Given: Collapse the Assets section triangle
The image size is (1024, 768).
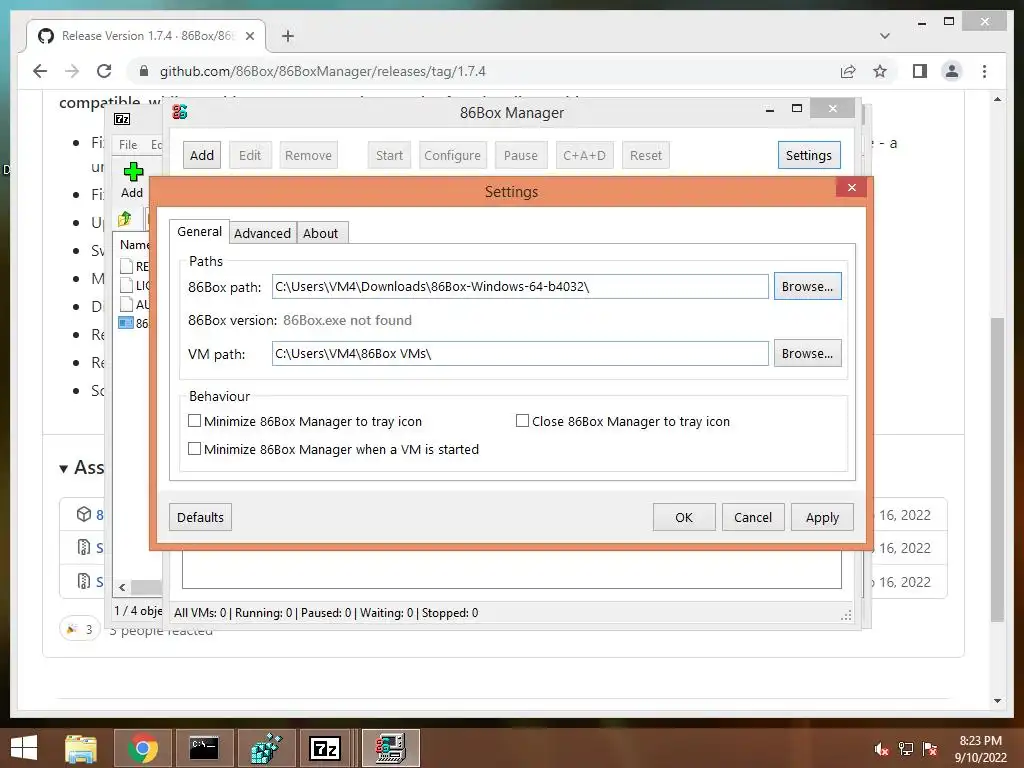Looking at the screenshot, I should (x=63, y=468).
